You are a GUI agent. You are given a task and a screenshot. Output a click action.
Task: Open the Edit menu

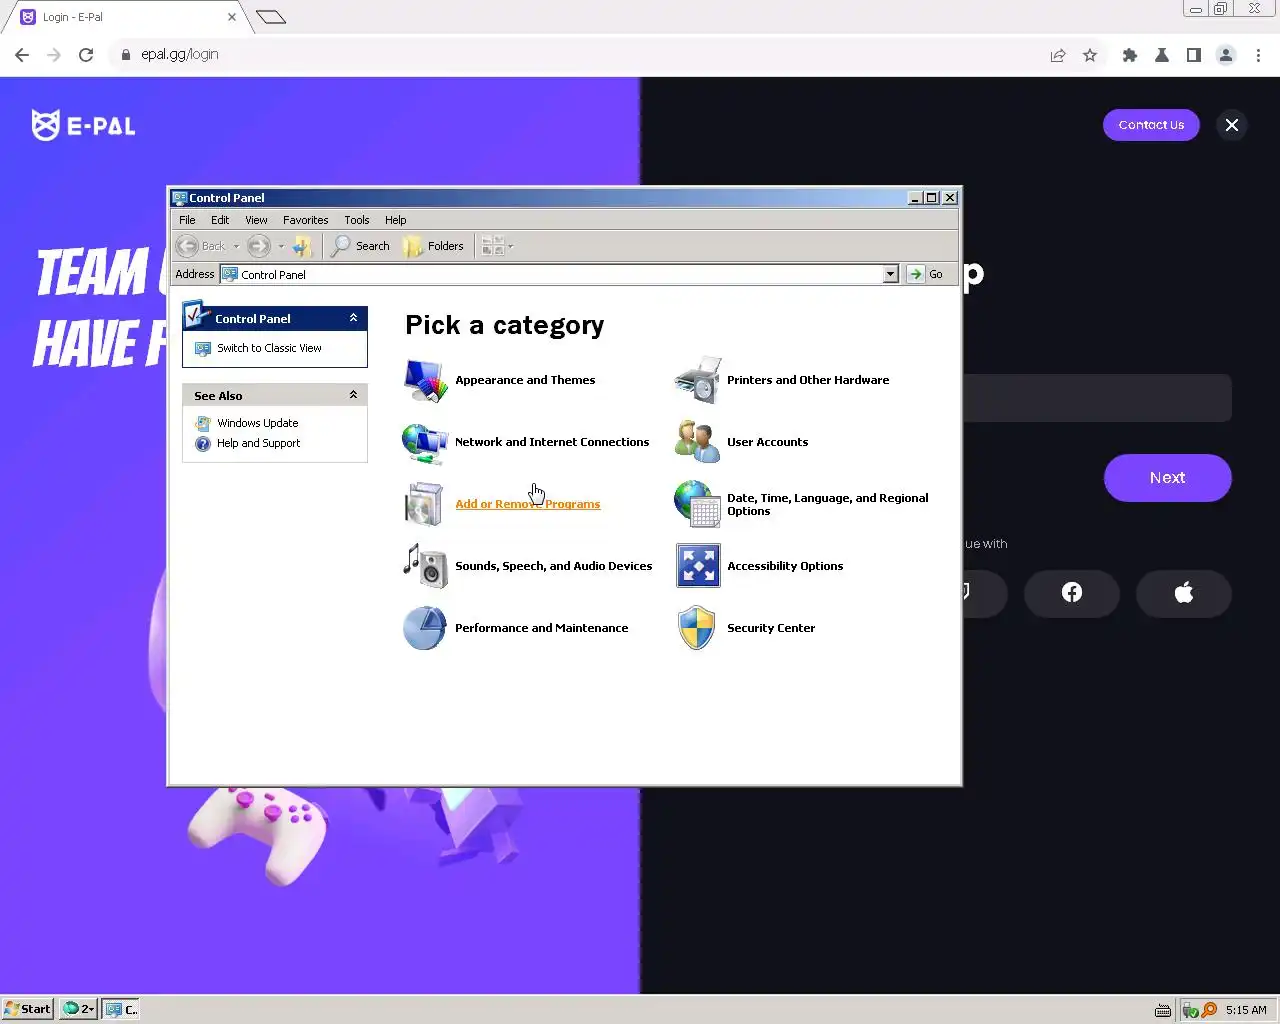[220, 220]
